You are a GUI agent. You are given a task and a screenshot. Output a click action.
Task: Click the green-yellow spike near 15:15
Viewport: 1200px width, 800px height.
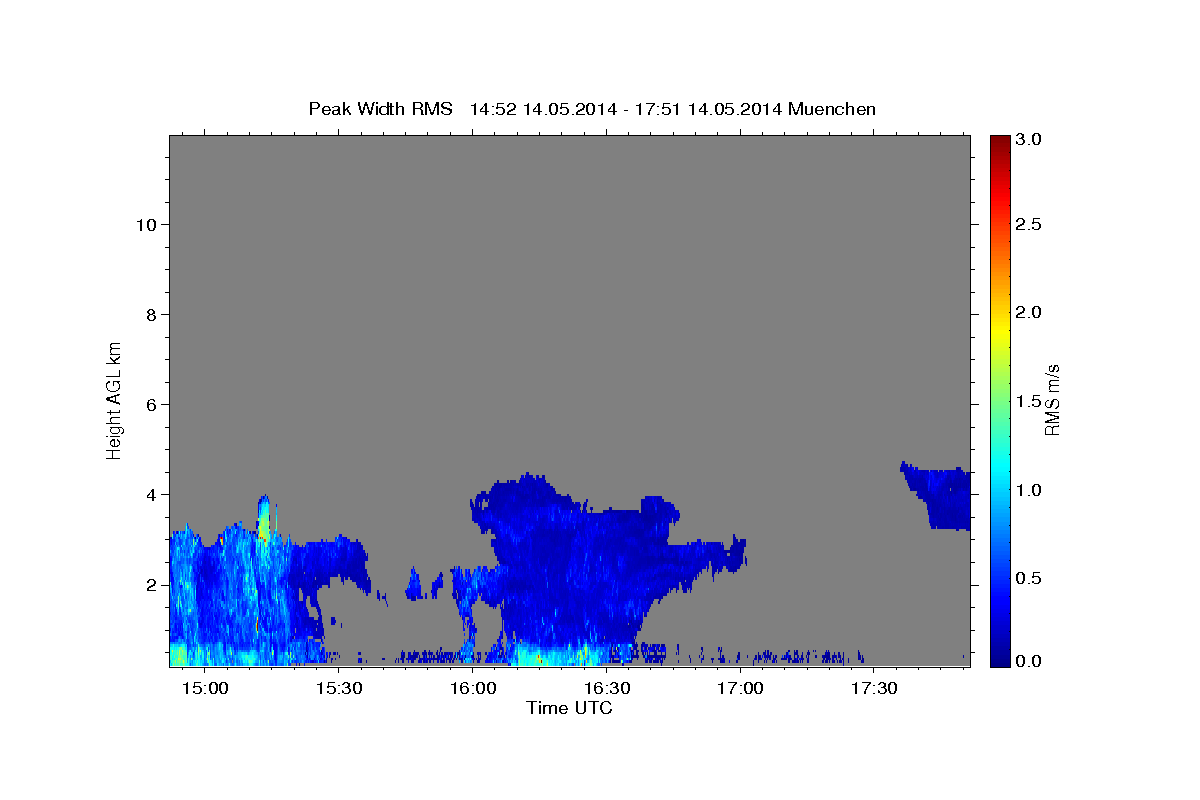click(x=264, y=518)
